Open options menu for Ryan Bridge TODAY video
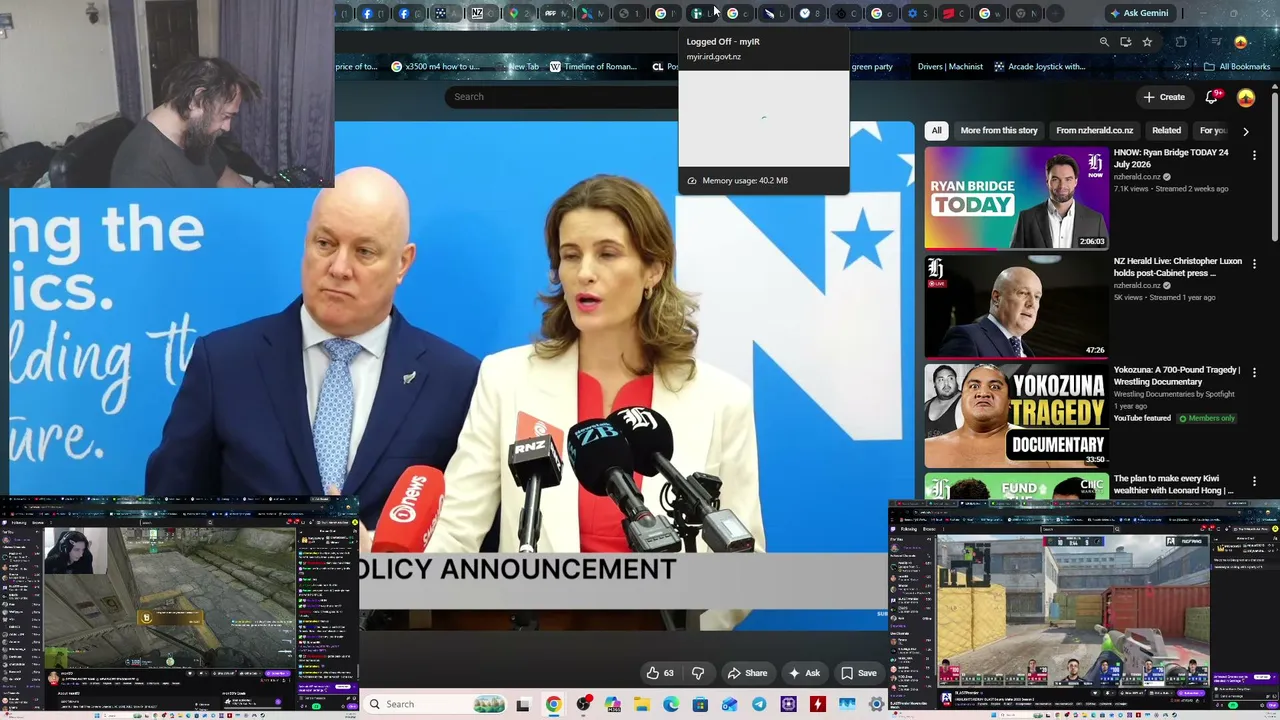This screenshot has width=1280, height=720. pos(1254,154)
